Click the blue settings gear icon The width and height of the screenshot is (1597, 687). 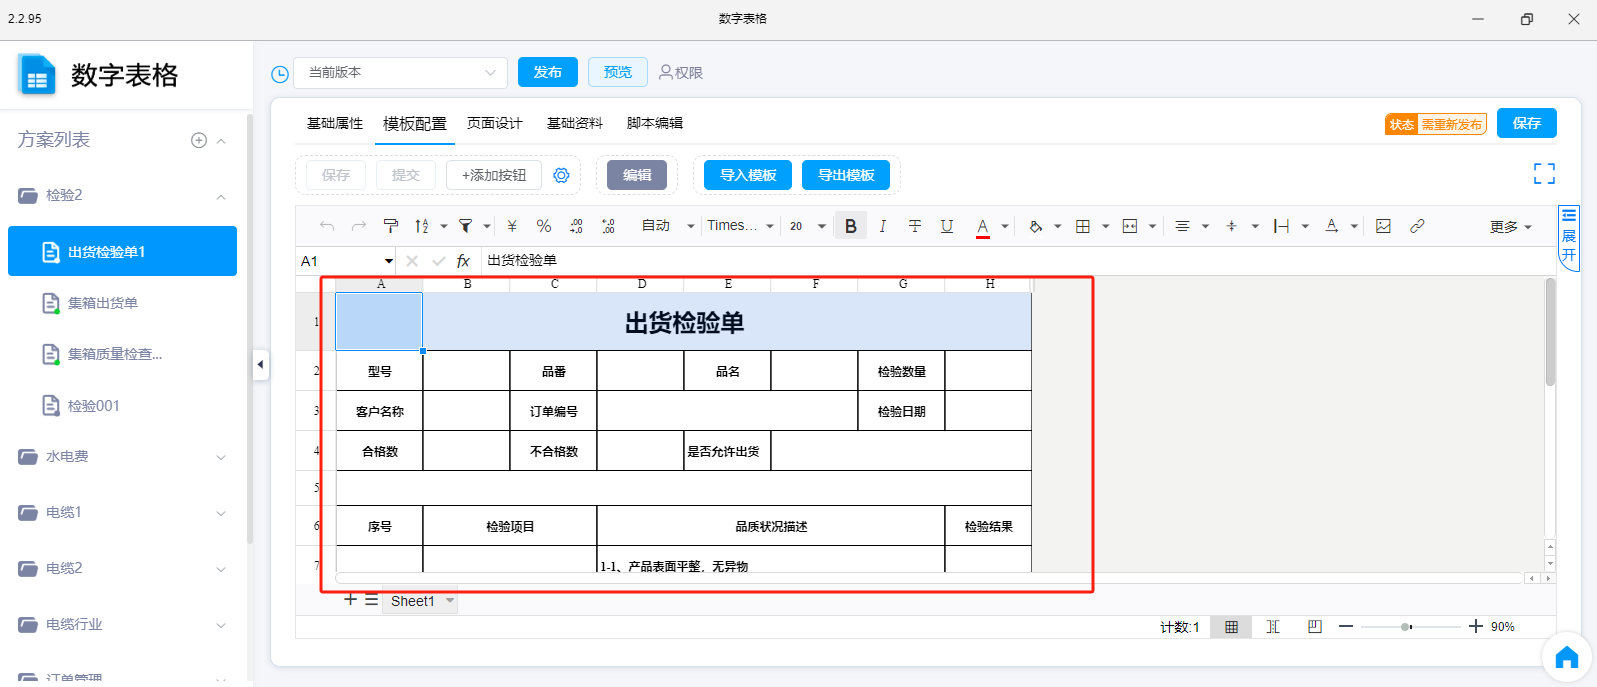[562, 175]
